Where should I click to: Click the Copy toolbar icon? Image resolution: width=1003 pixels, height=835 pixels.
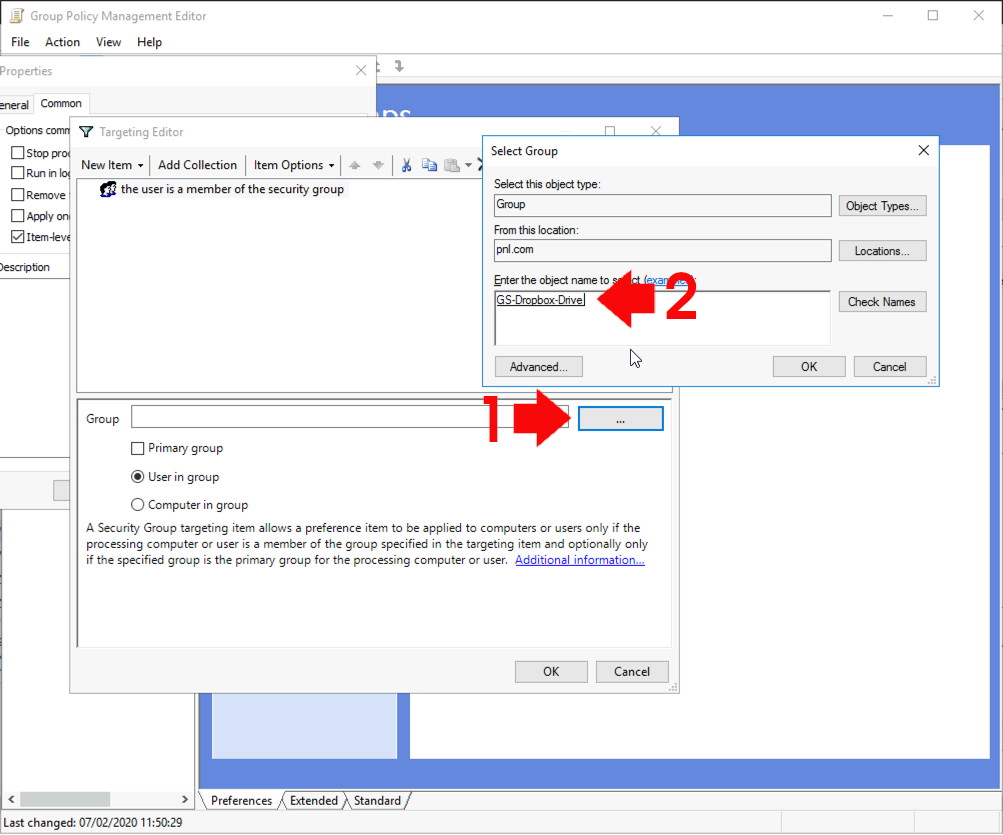pyautogui.click(x=429, y=165)
